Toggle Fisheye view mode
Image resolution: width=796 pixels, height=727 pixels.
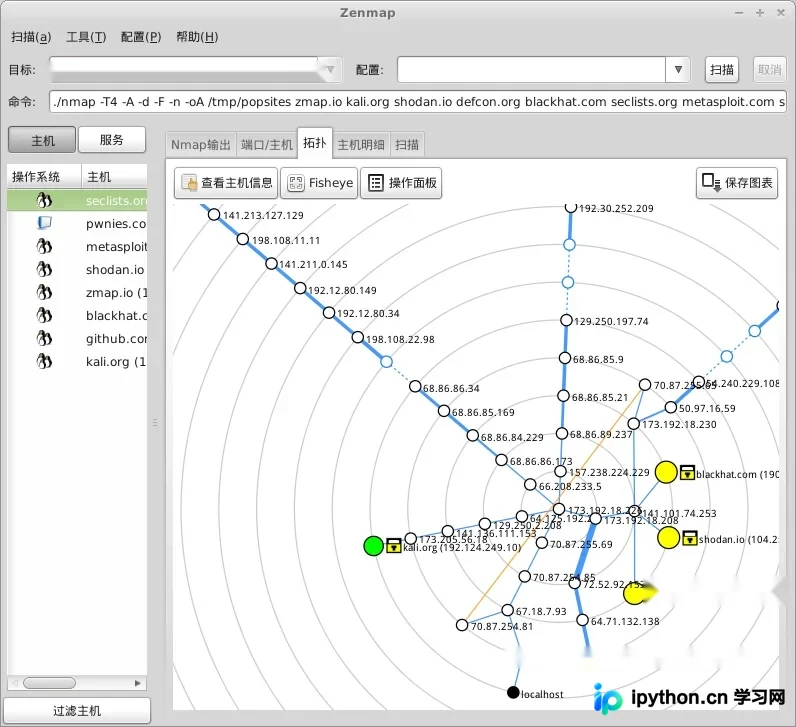click(319, 183)
